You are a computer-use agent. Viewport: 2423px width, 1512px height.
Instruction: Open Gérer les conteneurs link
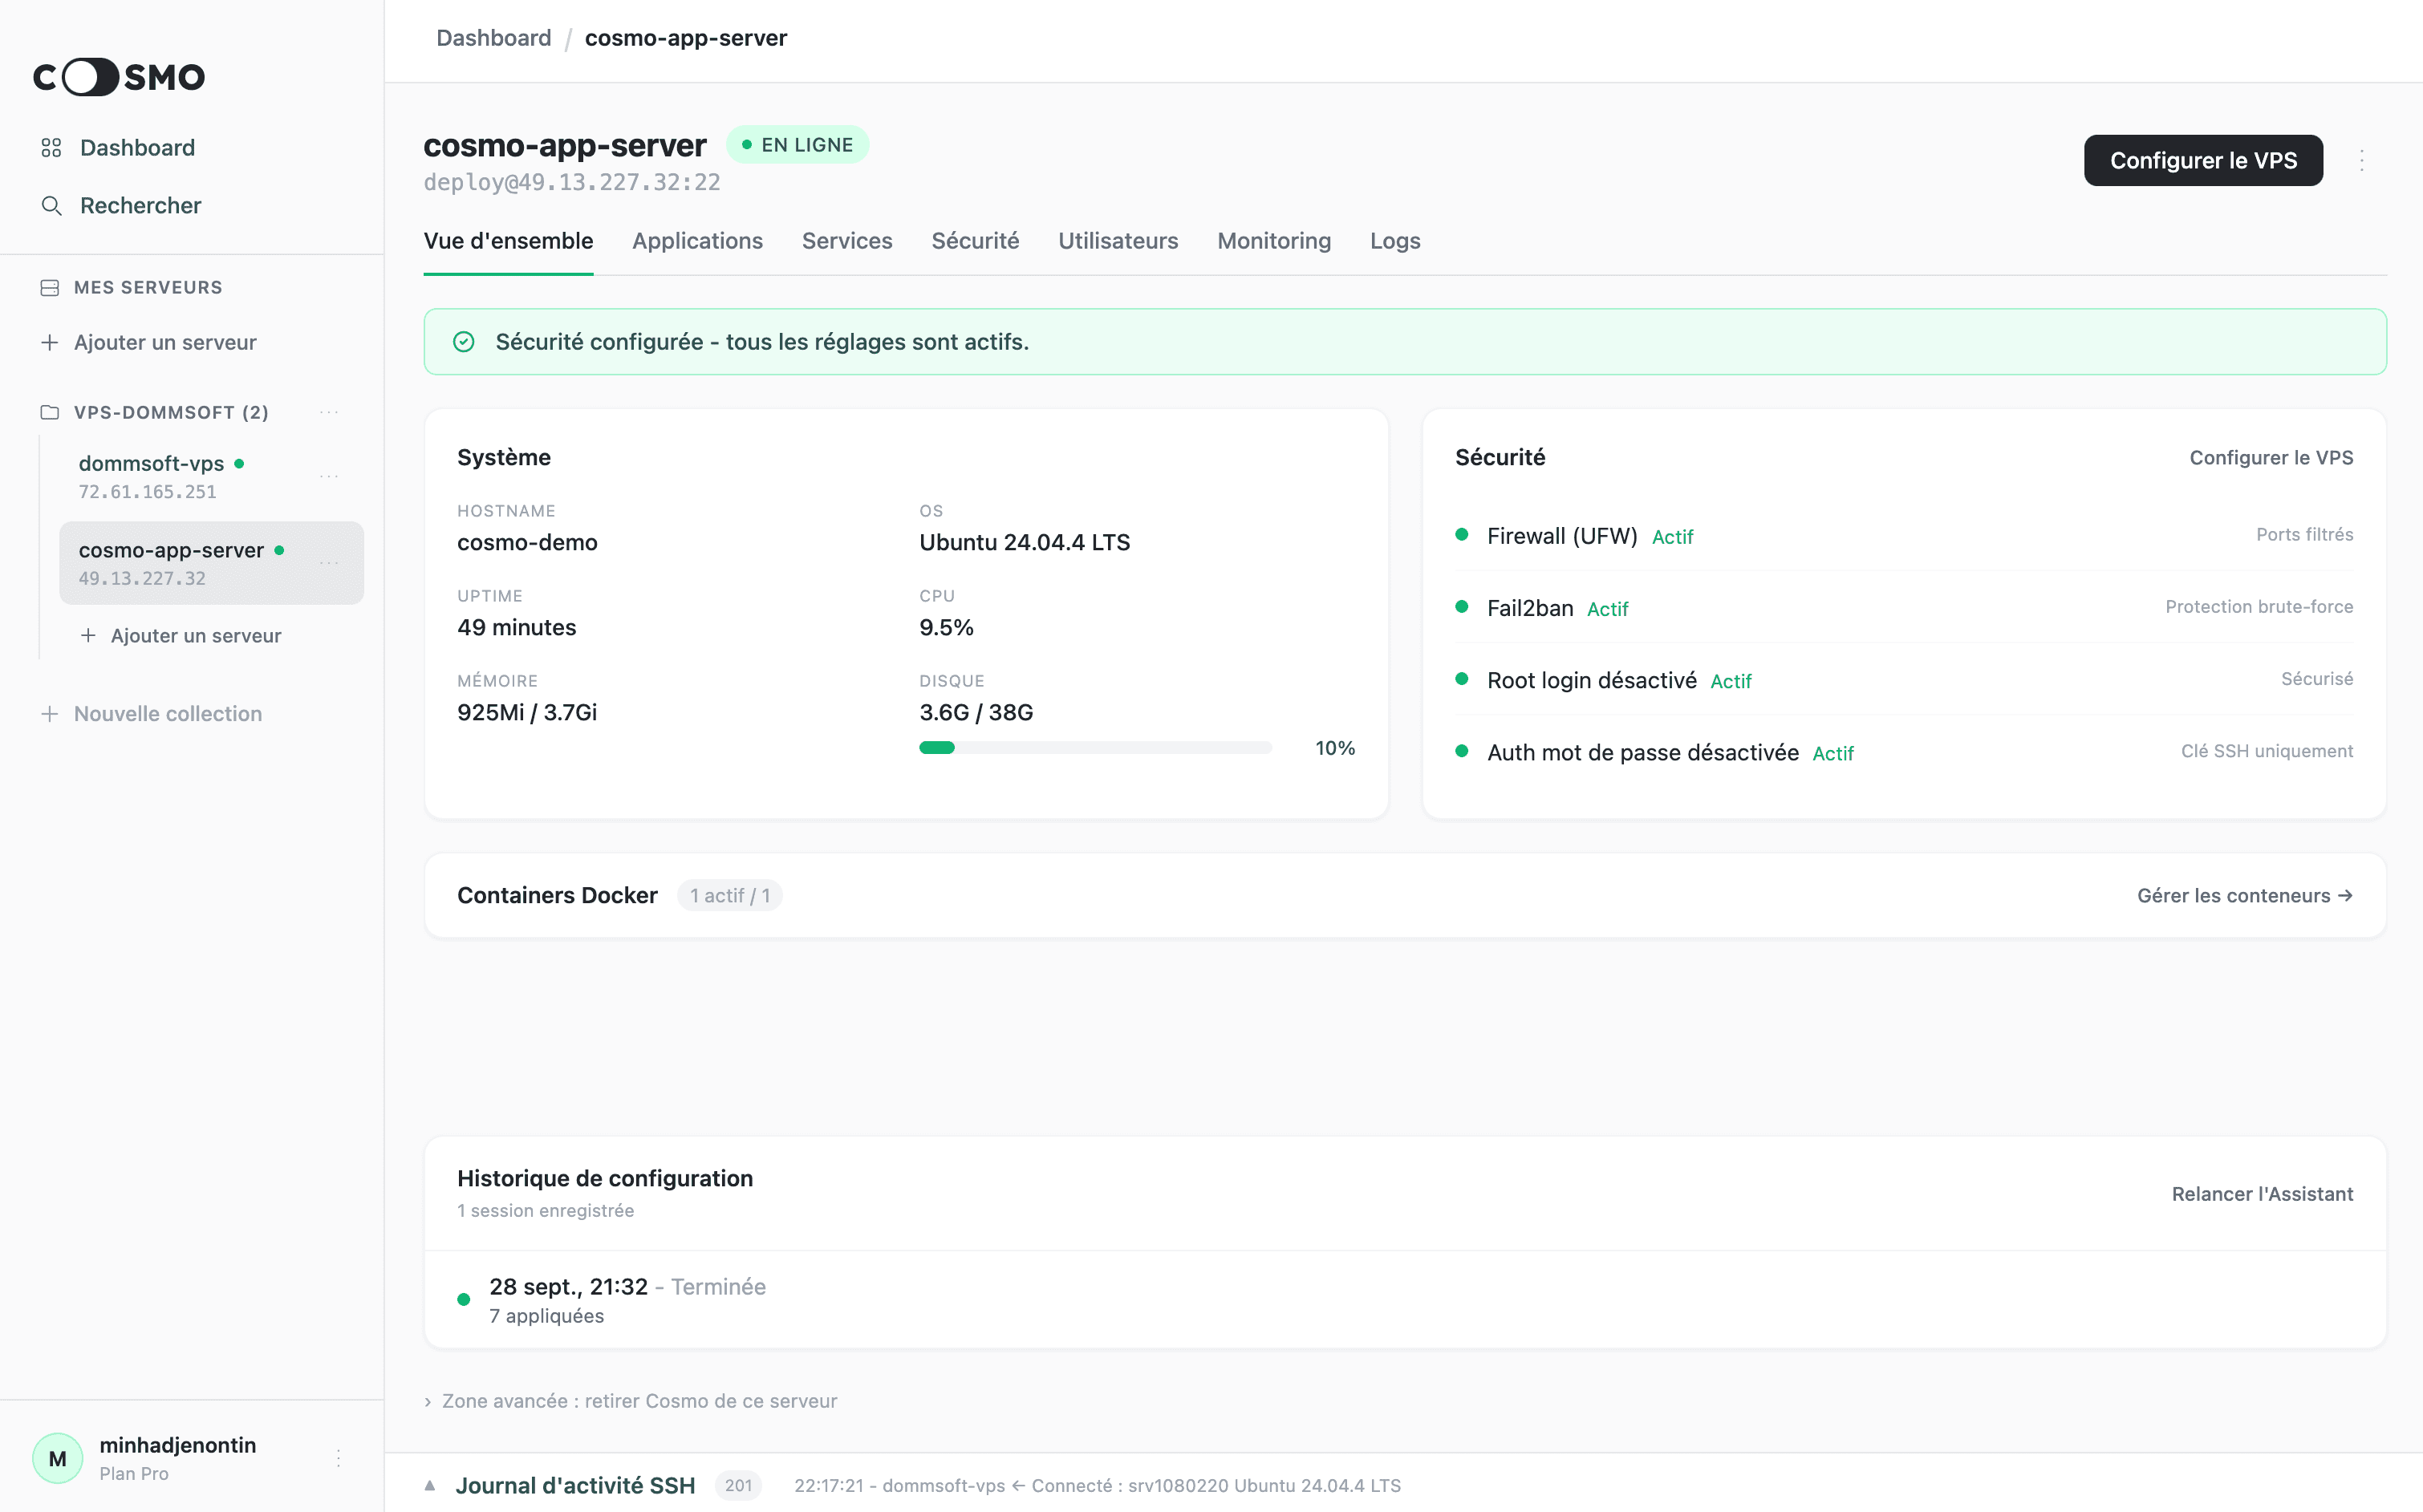point(2245,896)
